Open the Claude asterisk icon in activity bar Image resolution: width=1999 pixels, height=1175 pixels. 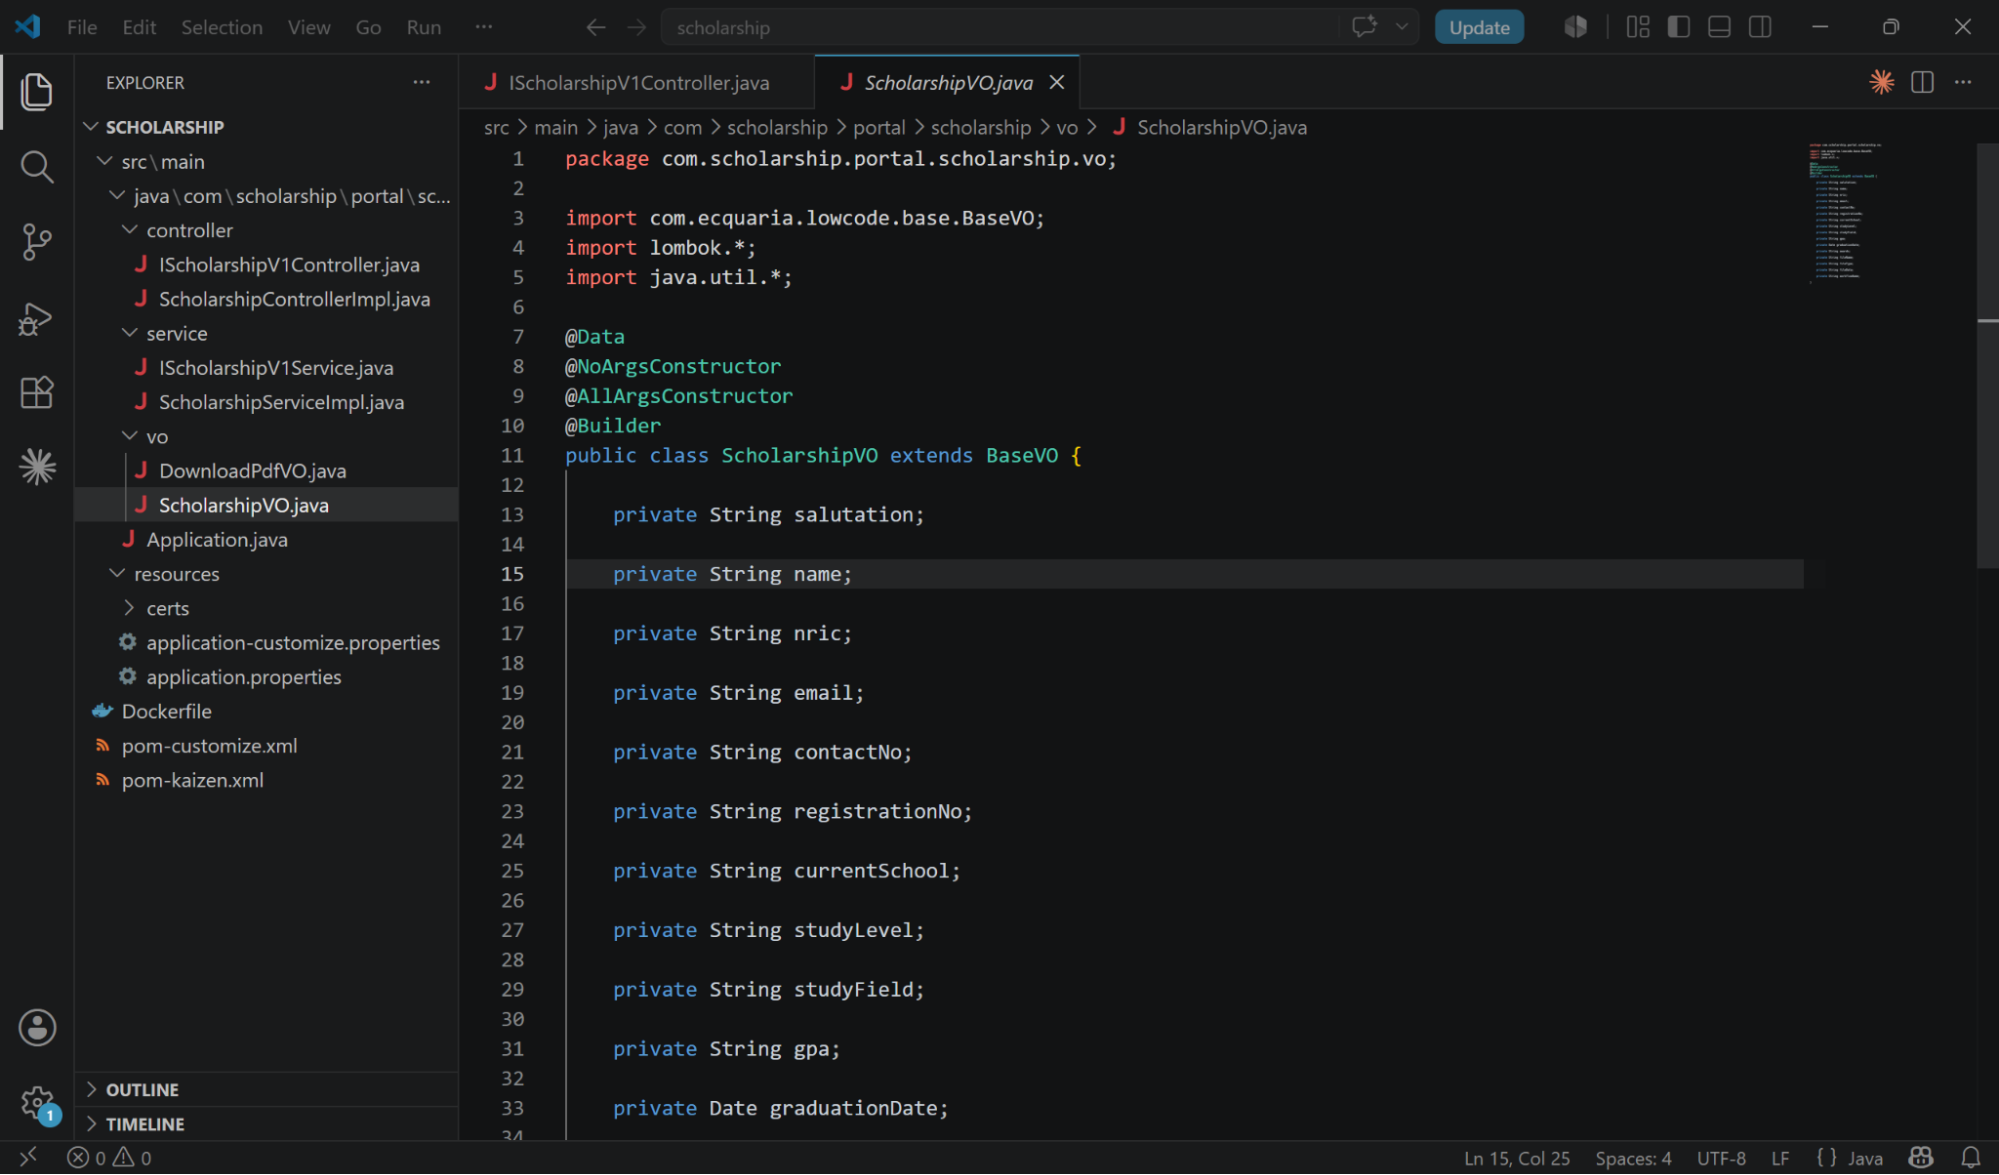(x=37, y=467)
